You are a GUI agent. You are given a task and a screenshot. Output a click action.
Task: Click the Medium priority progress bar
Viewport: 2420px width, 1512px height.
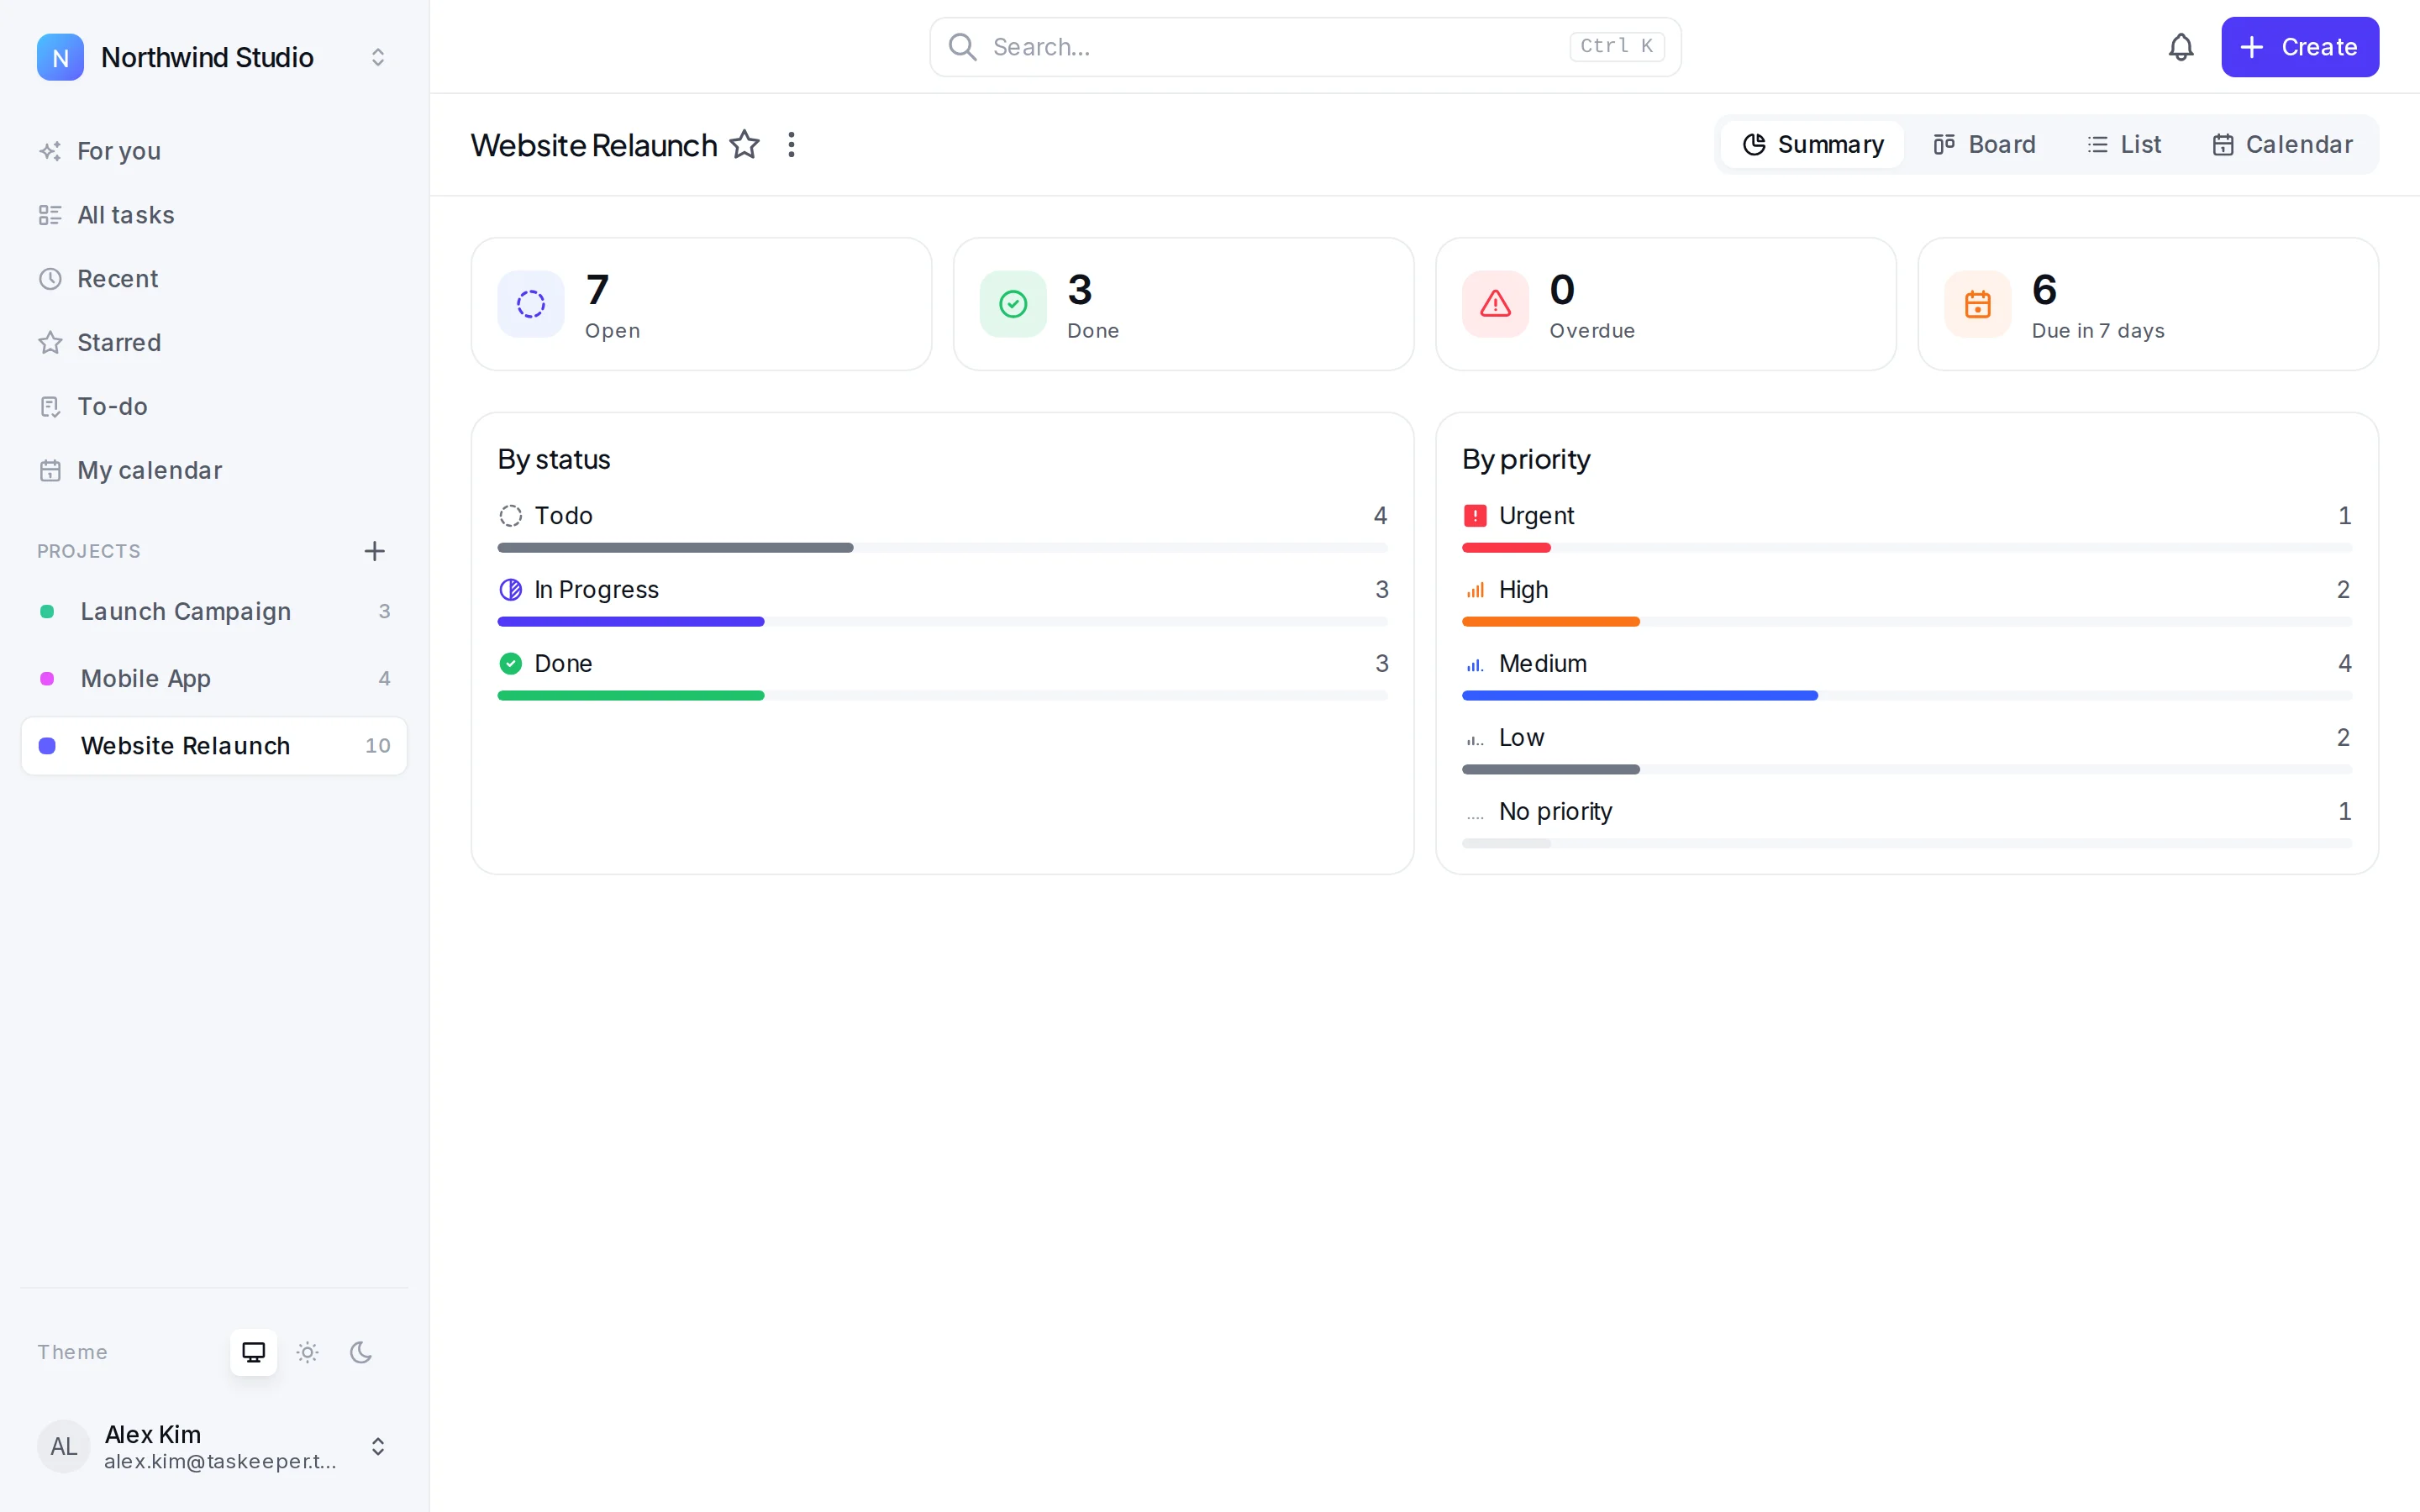pyautogui.click(x=1906, y=696)
